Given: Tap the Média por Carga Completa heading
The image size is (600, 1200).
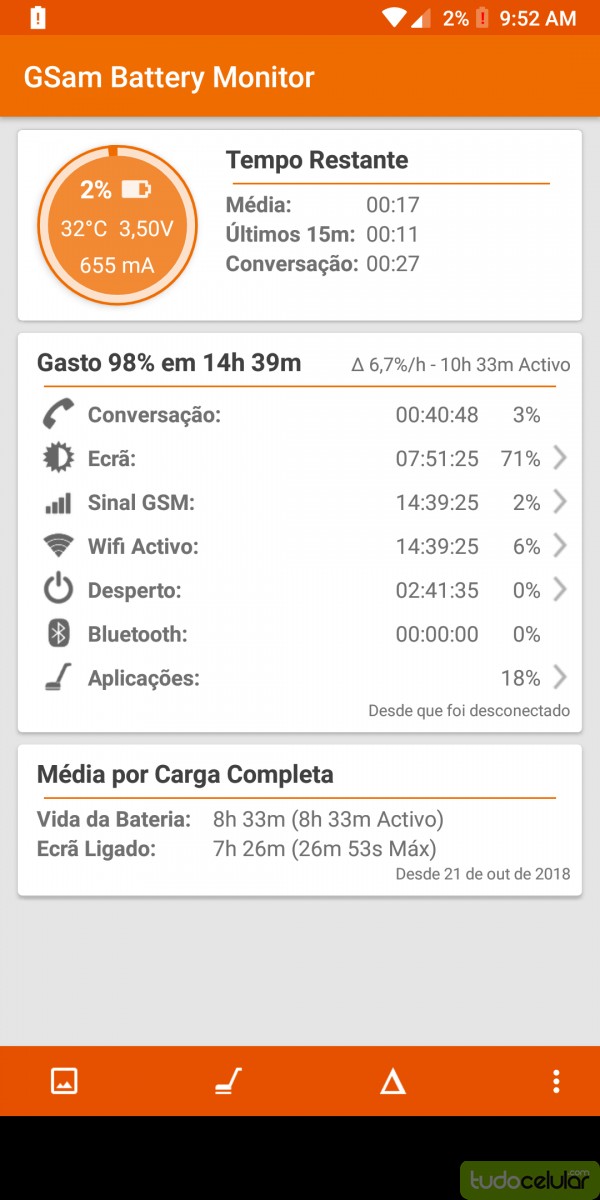Looking at the screenshot, I should tap(185, 774).
